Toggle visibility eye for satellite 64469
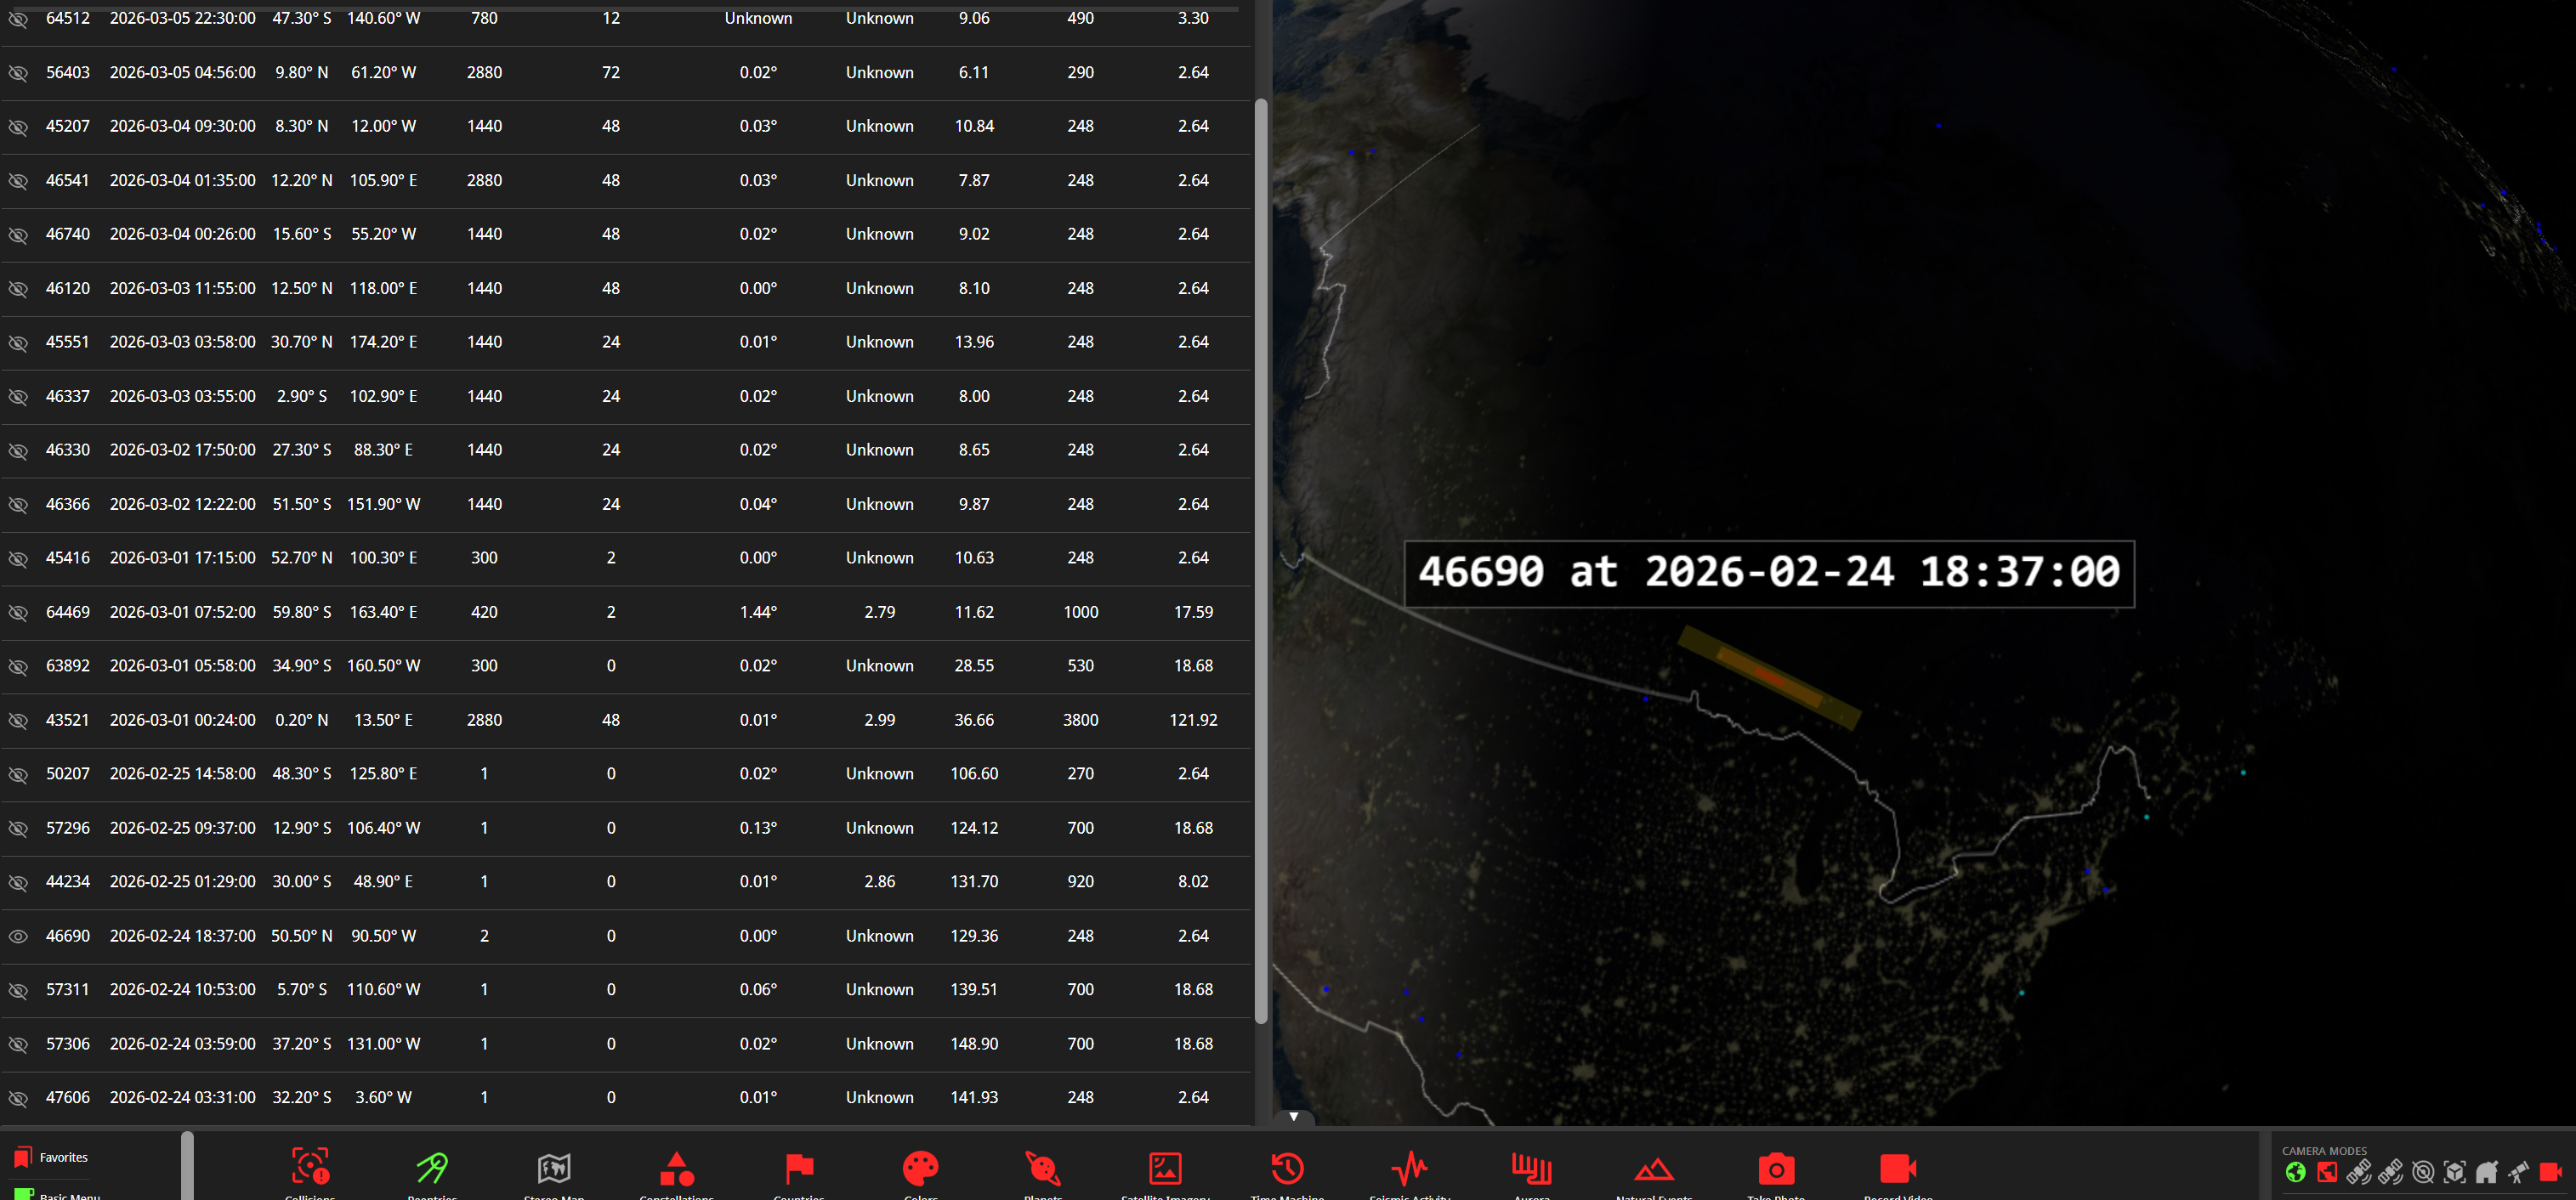This screenshot has width=2576, height=1200. tap(18, 613)
